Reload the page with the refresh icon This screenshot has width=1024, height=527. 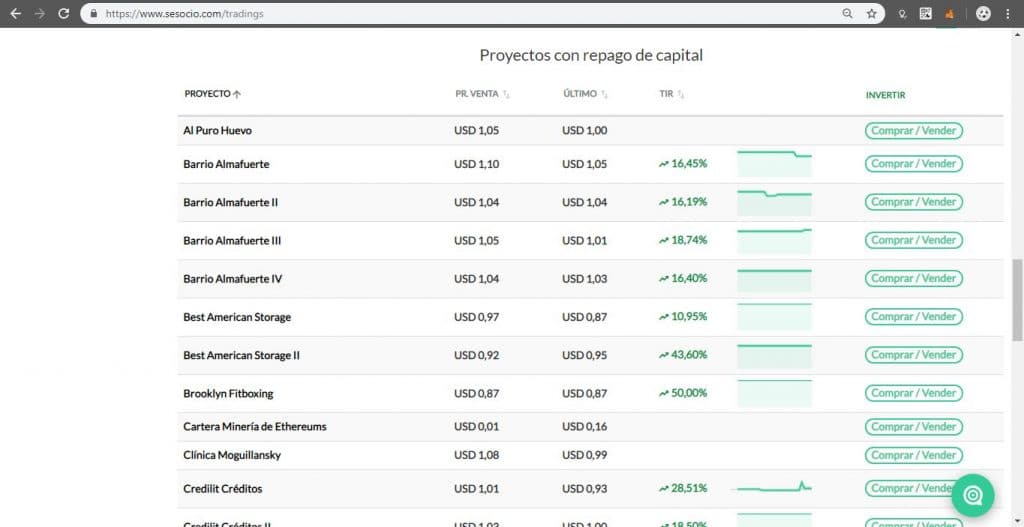point(63,13)
